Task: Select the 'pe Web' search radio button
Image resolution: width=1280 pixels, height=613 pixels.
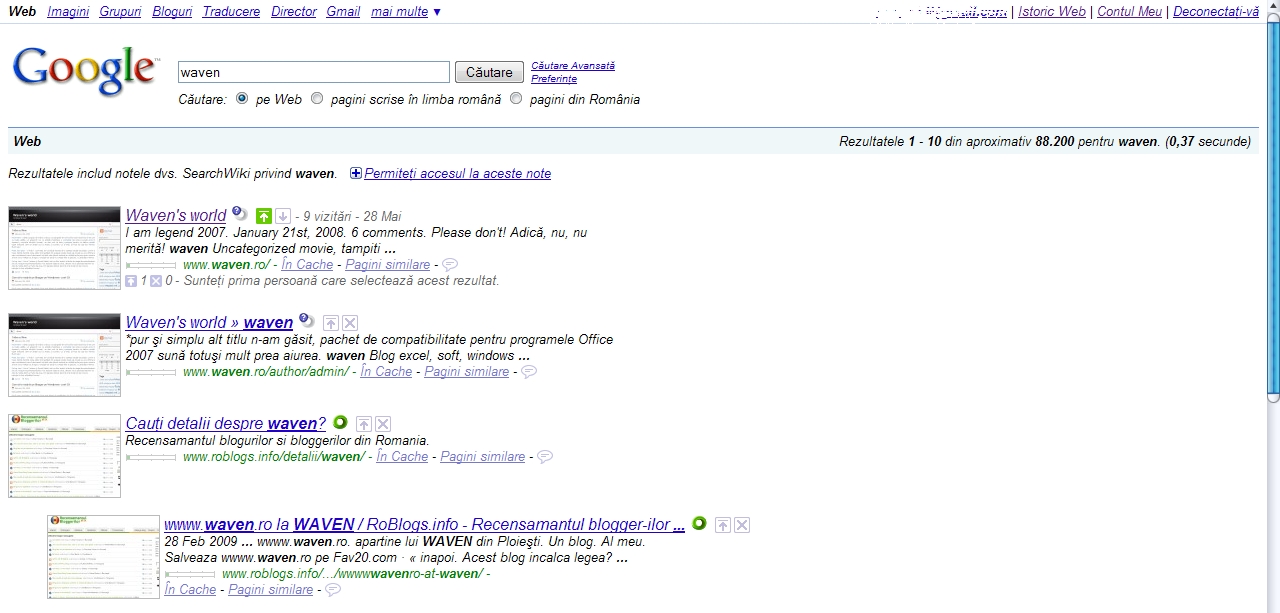Action: click(x=242, y=99)
